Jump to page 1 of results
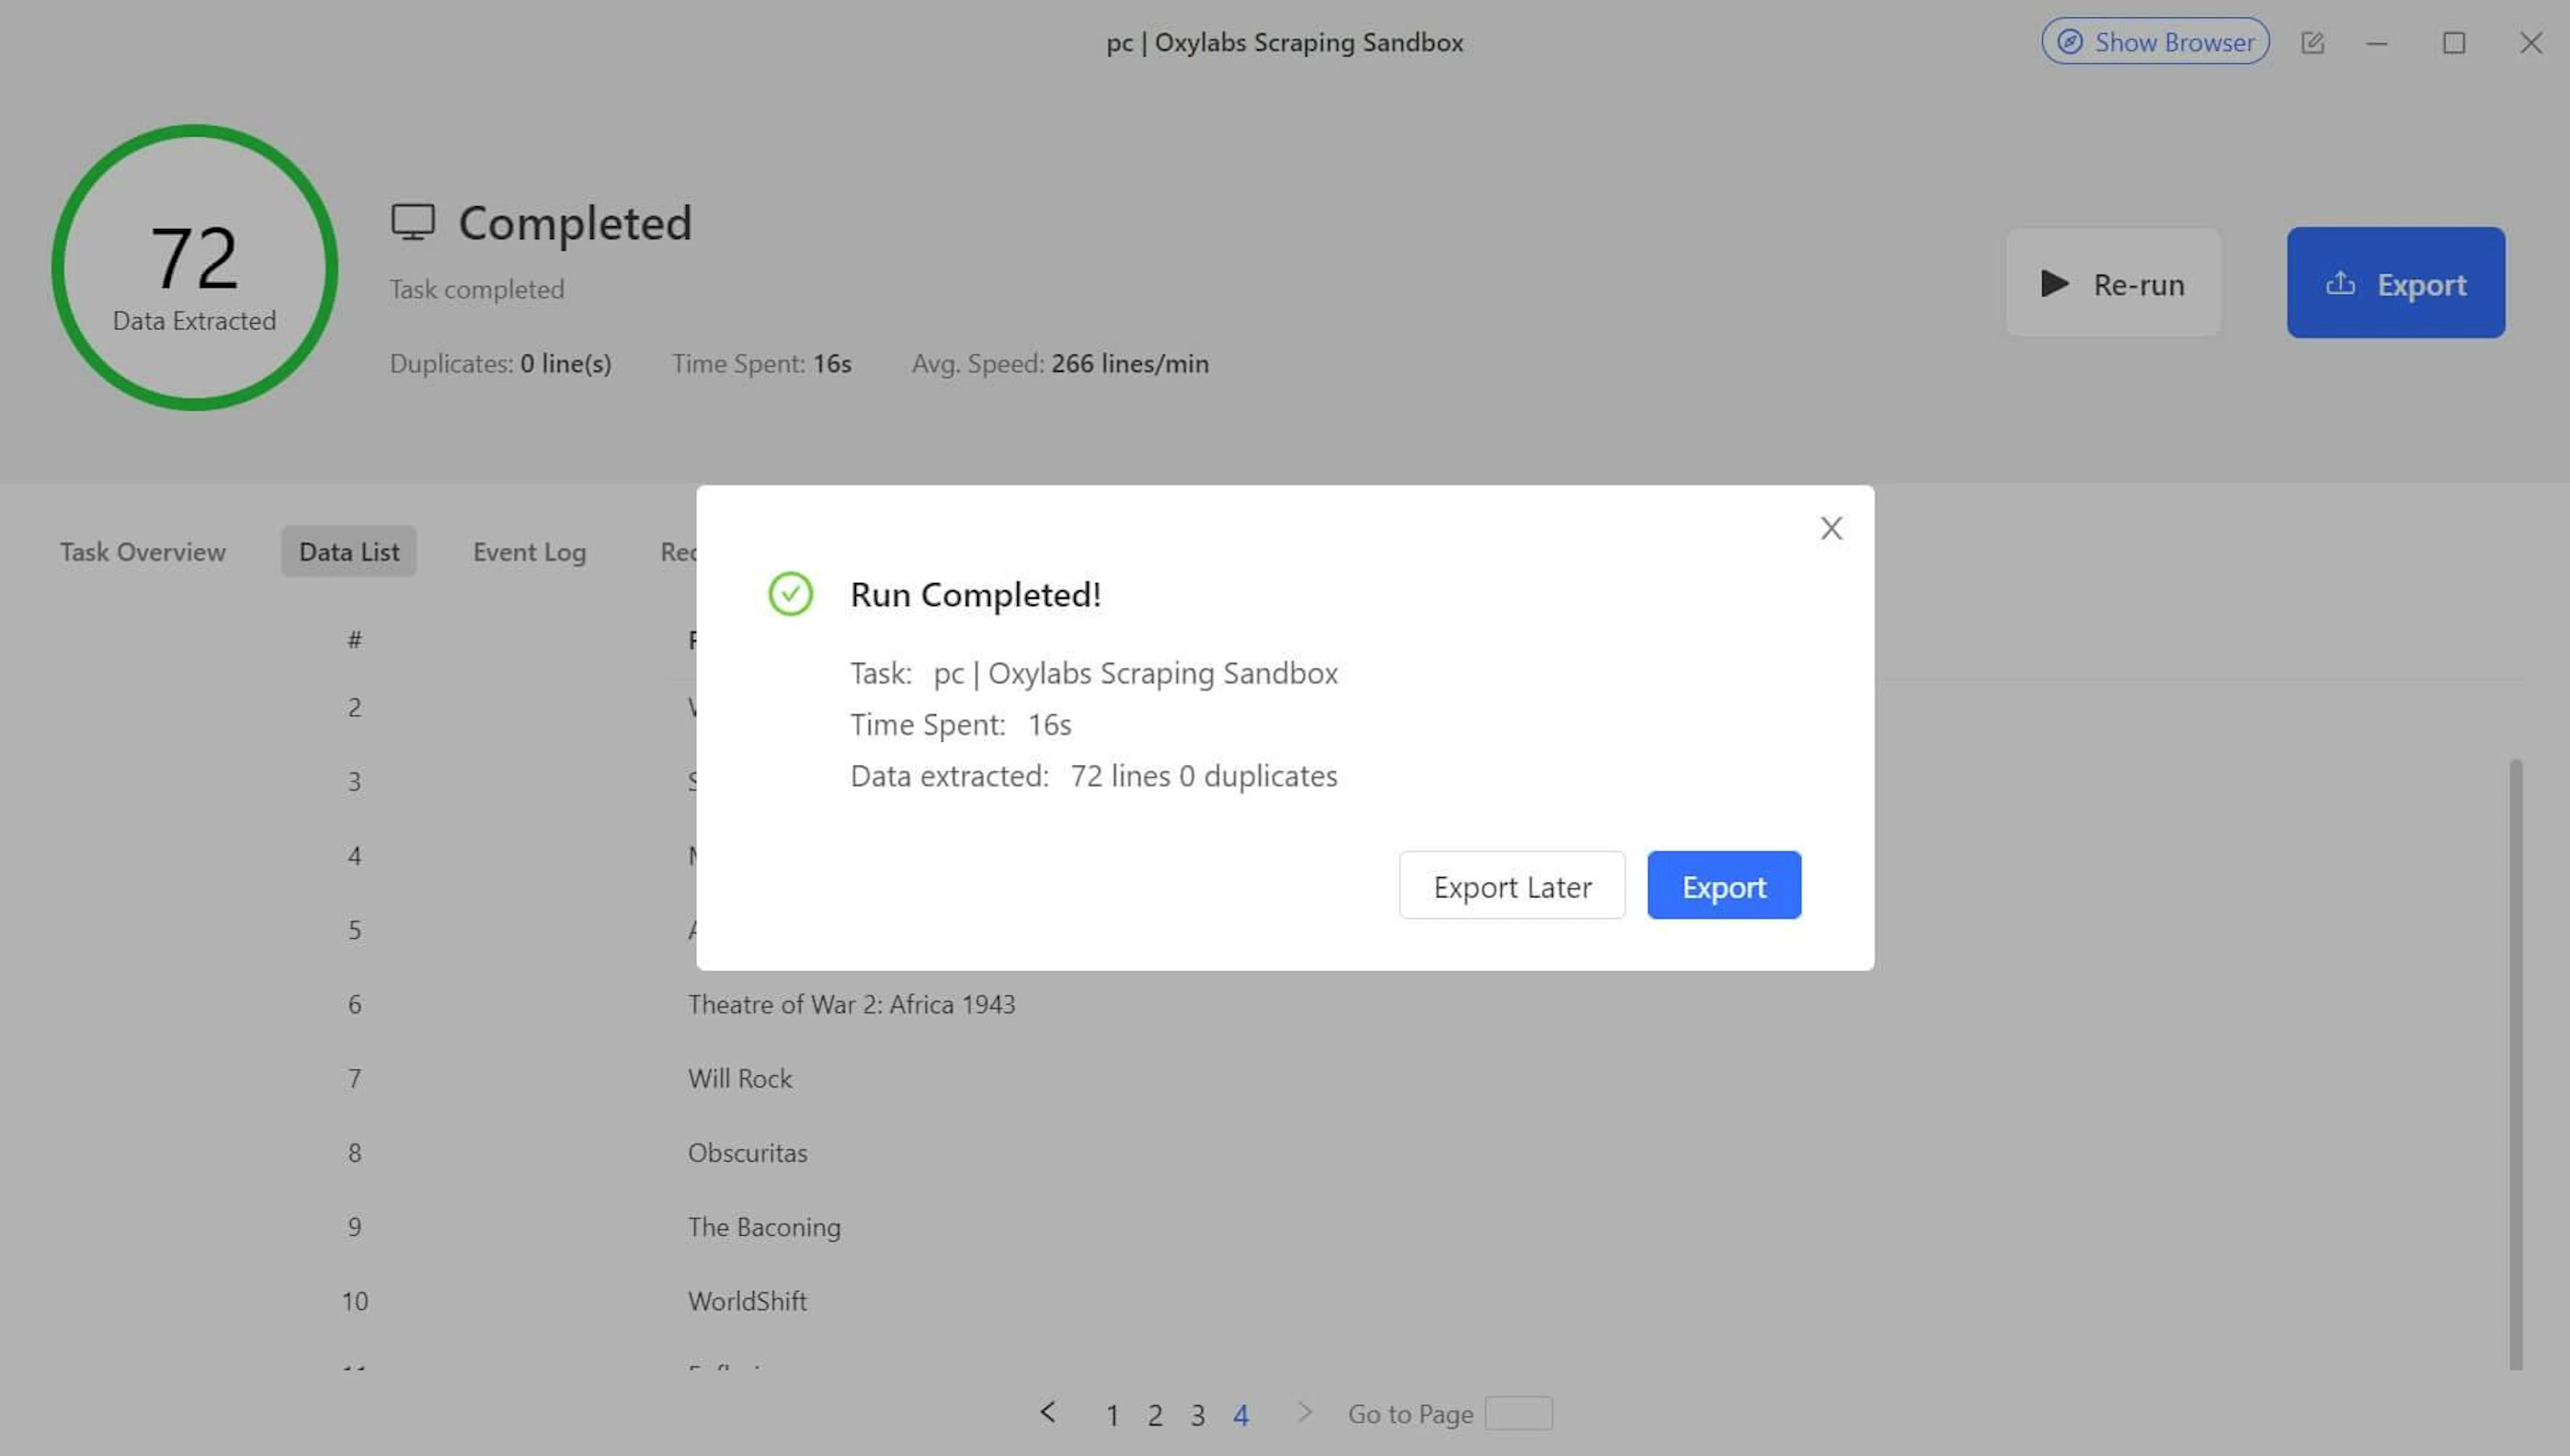This screenshot has height=1456, width=2570. [1112, 1415]
